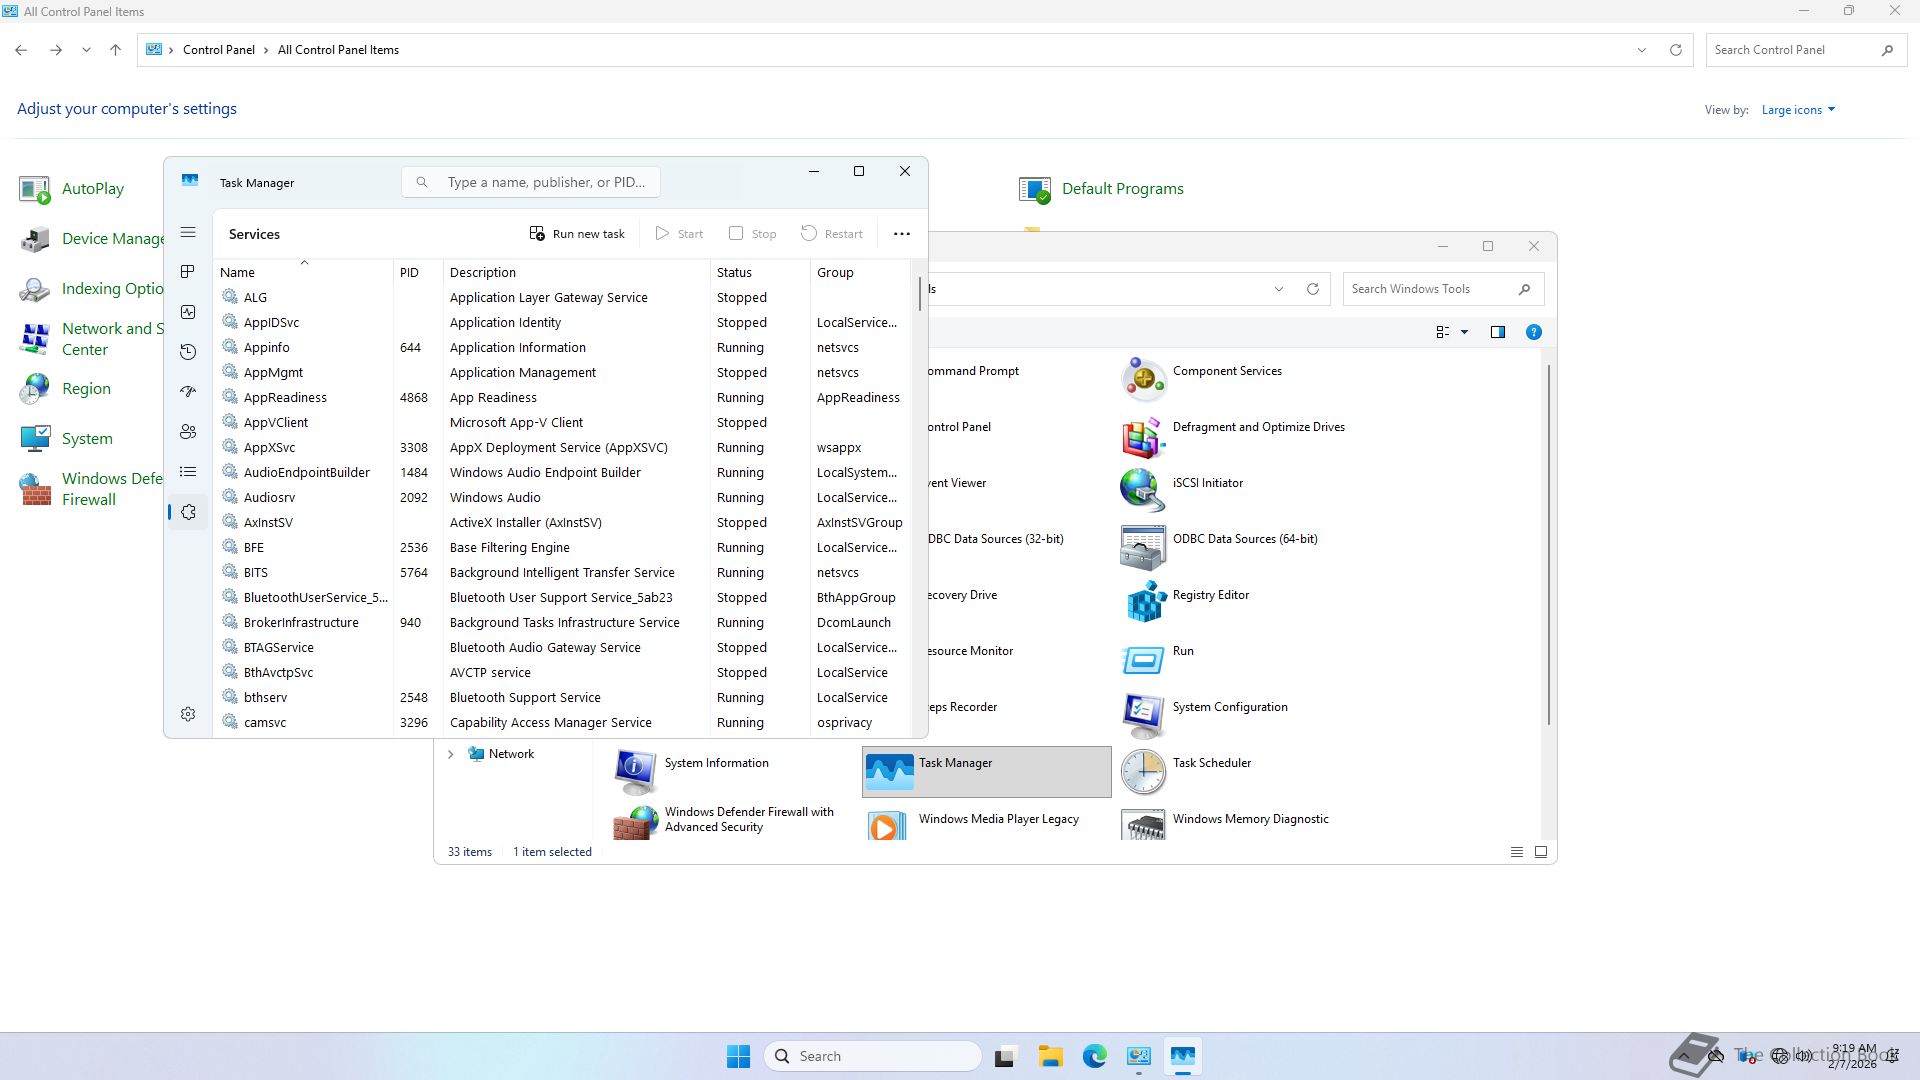Viewport: 1920px width, 1080px height.
Task: Open App history in Task Manager sidebar
Action: (188, 352)
